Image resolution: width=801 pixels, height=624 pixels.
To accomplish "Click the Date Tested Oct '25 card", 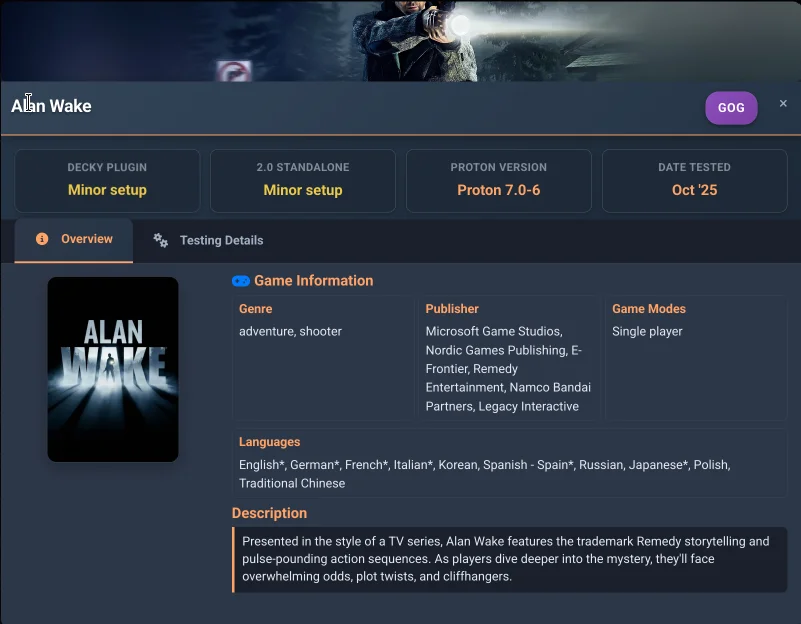I will pos(694,180).
